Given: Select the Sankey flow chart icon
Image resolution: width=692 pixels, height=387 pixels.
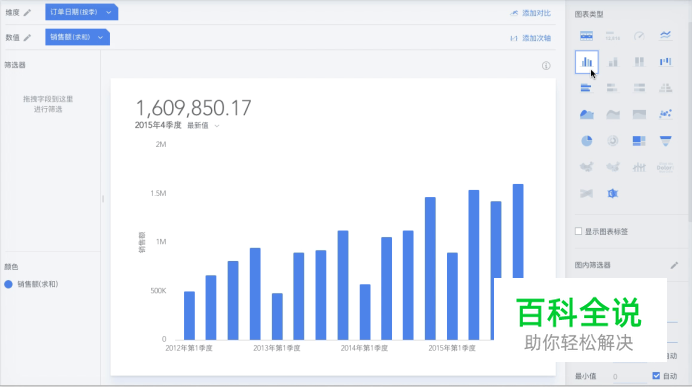Looking at the screenshot, I should click(x=586, y=193).
